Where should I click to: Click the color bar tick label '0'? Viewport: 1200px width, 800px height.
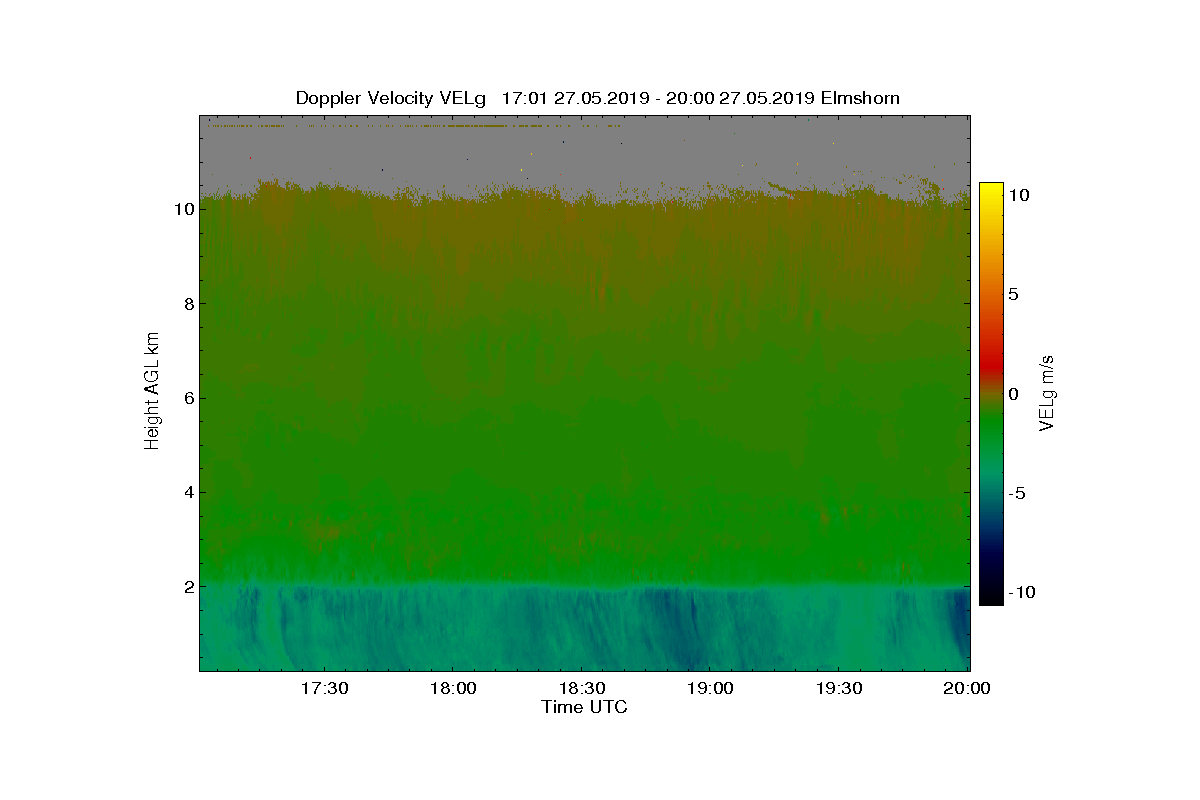(1013, 394)
